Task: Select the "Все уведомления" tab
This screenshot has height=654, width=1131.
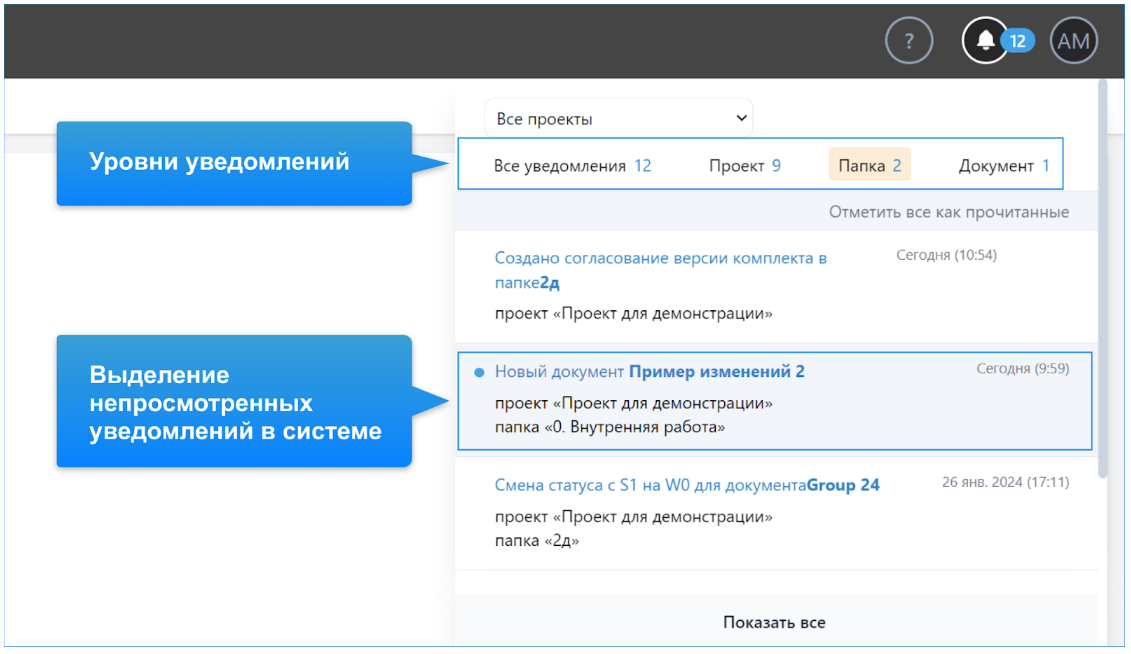Action: [x=572, y=166]
